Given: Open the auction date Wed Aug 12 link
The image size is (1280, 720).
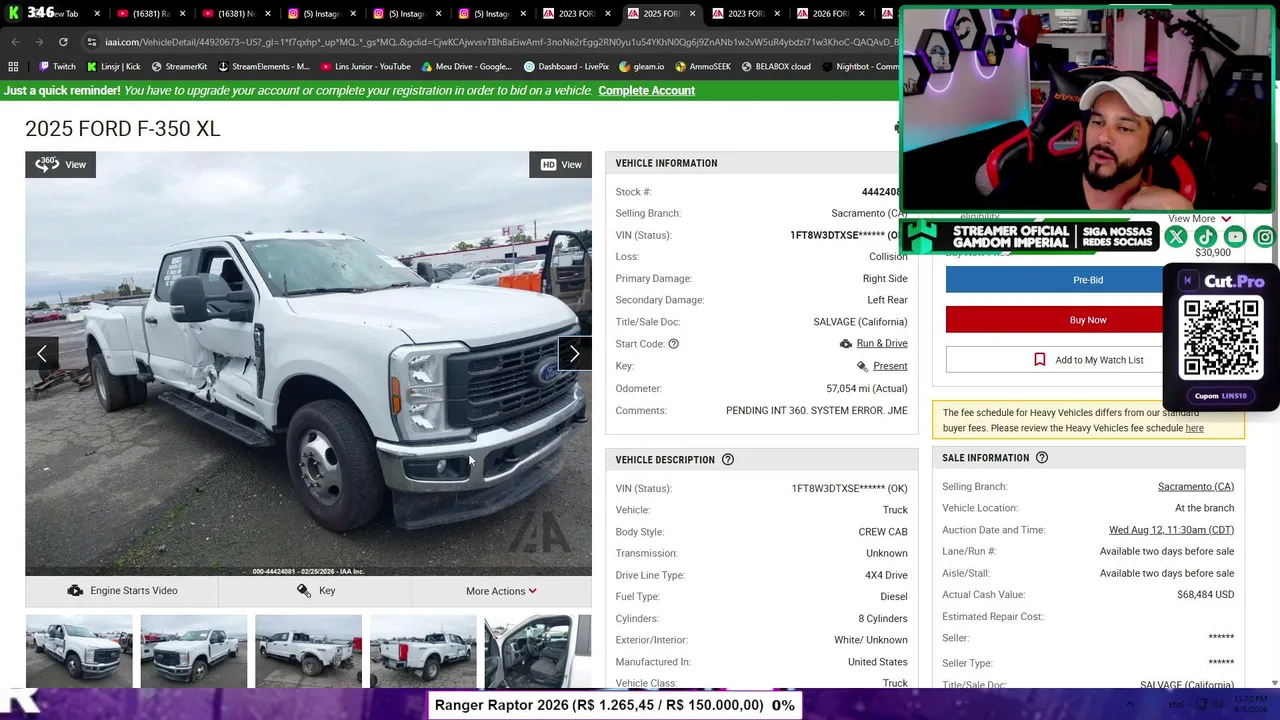Looking at the screenshot, I should [1171, 530].
